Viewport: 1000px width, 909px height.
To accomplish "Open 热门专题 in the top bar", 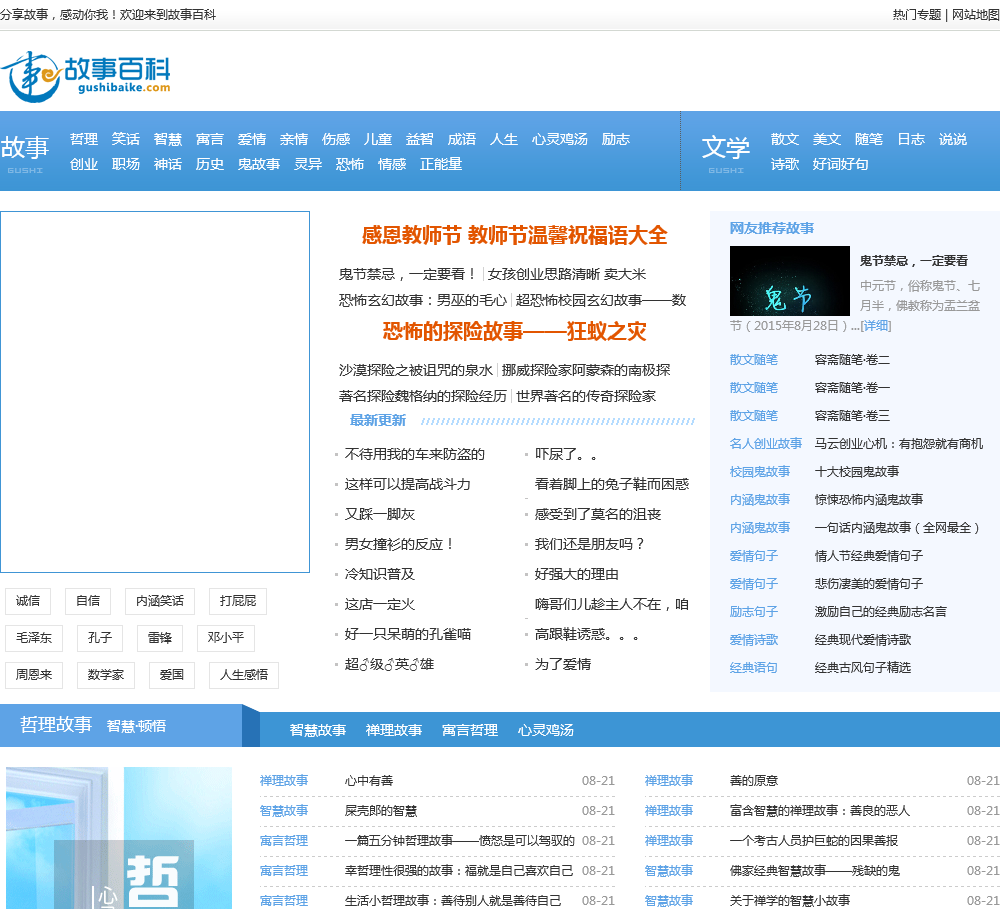I will pyautogui.click(x=917, y=15).
